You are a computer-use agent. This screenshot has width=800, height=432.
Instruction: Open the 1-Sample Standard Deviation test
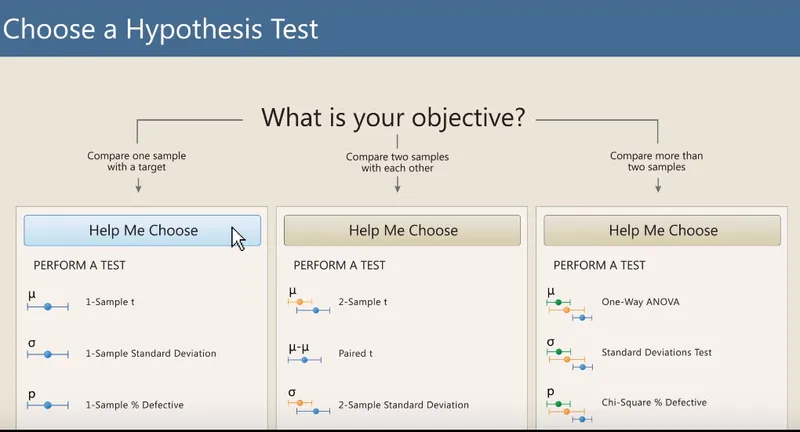[x=151, y=353]
